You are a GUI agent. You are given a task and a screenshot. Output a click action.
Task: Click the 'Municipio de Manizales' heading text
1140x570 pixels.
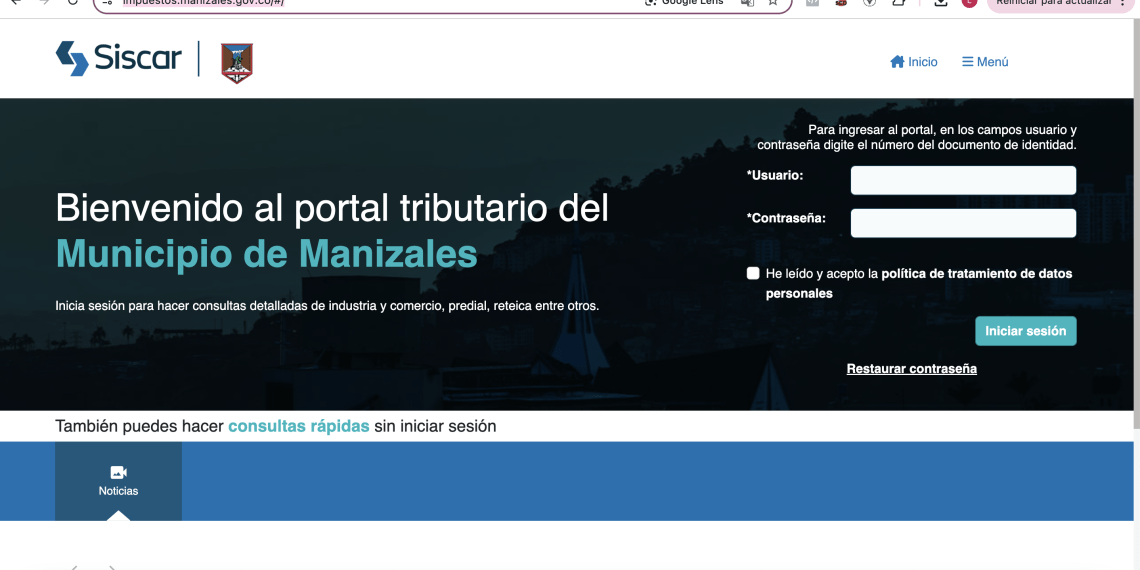[x=266, y=254]
